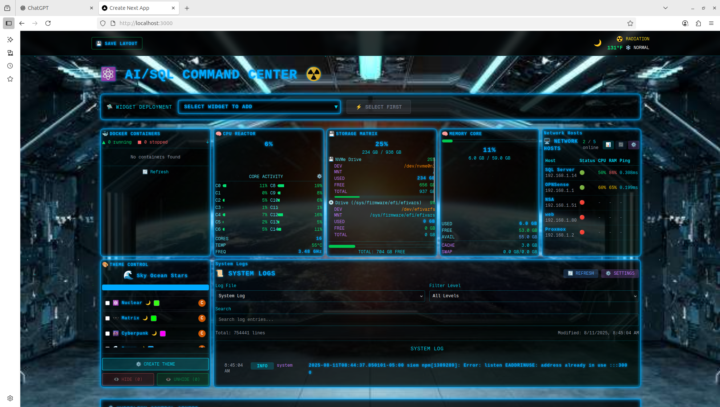This screenshot has height=407, width=720.
Task: Switch to the Create Next App tab
Action: click(138, 8)
